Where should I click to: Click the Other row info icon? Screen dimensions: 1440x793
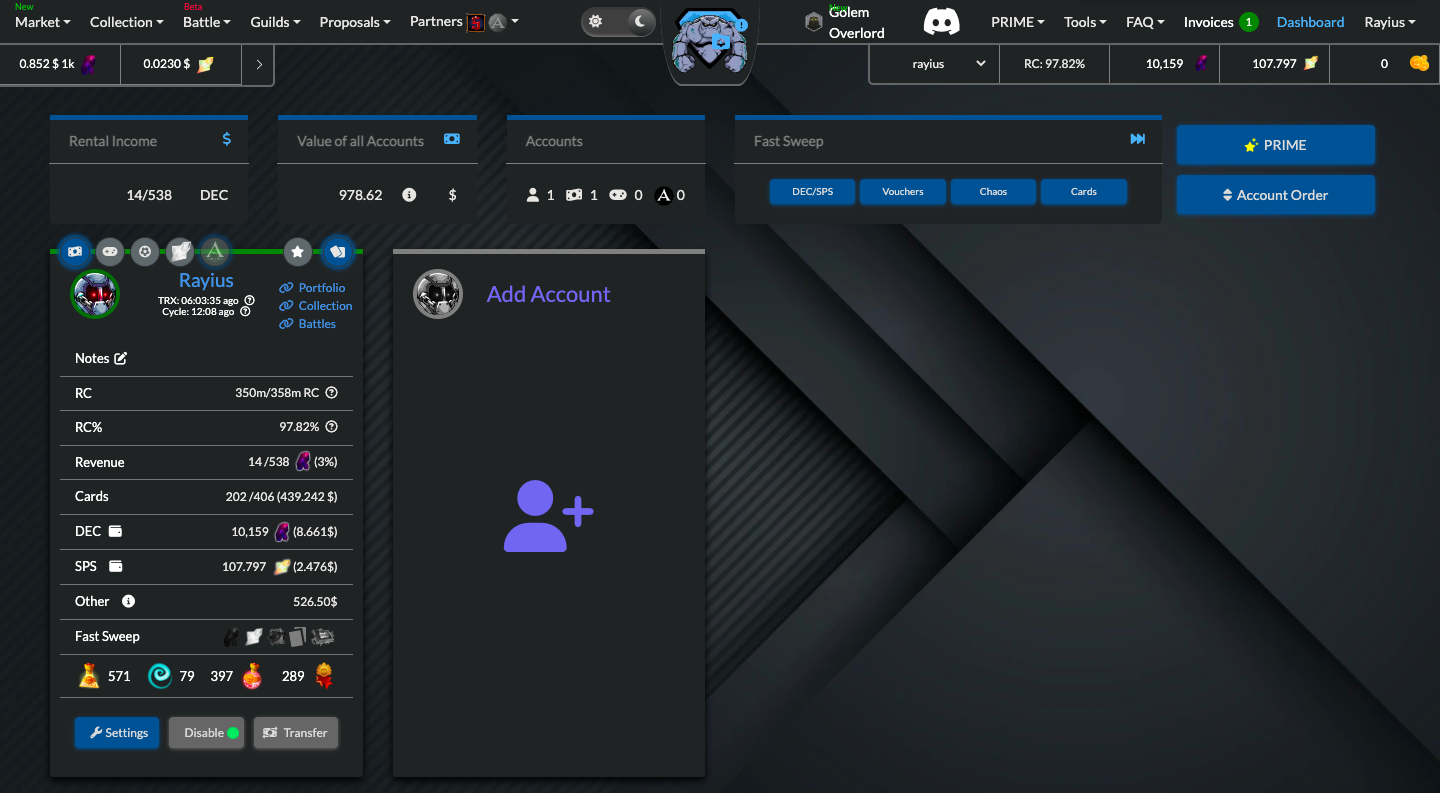tap(128, 601)
